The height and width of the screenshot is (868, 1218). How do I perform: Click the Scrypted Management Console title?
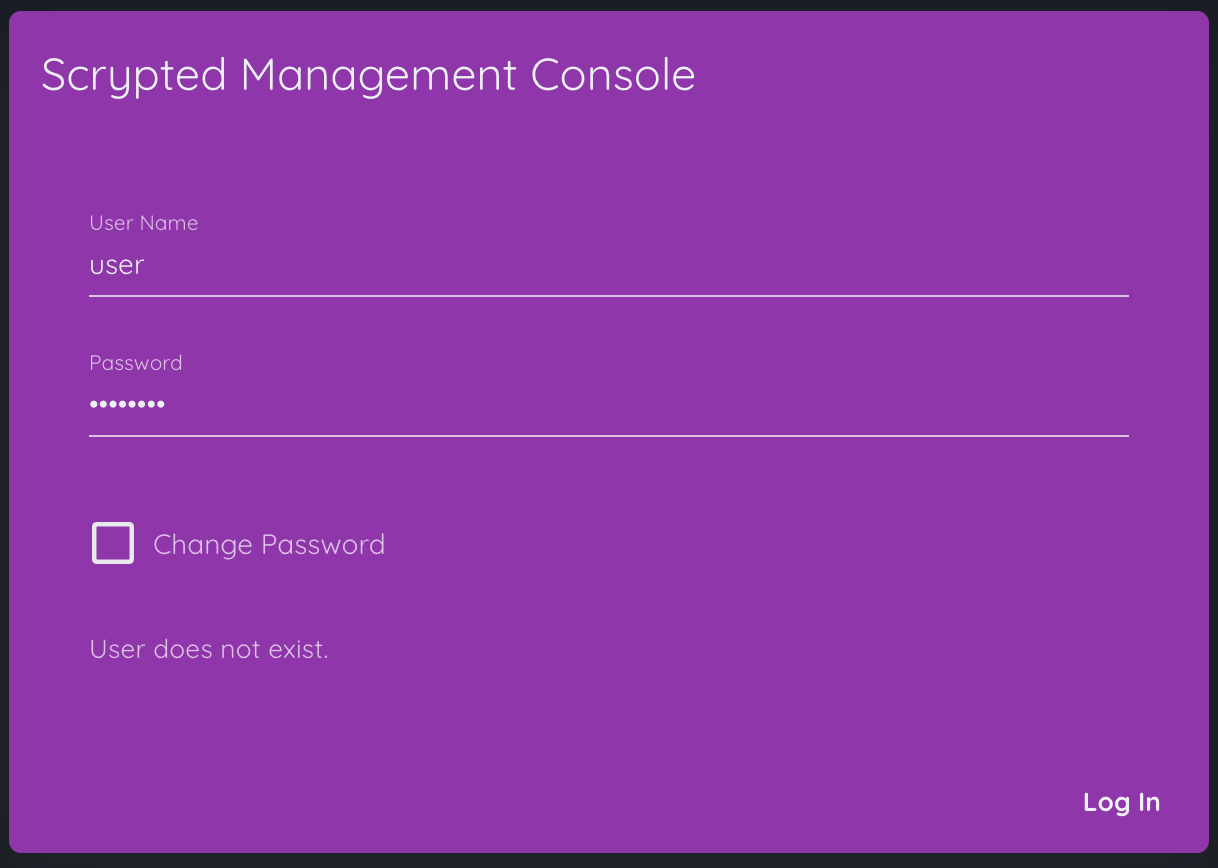367,74
